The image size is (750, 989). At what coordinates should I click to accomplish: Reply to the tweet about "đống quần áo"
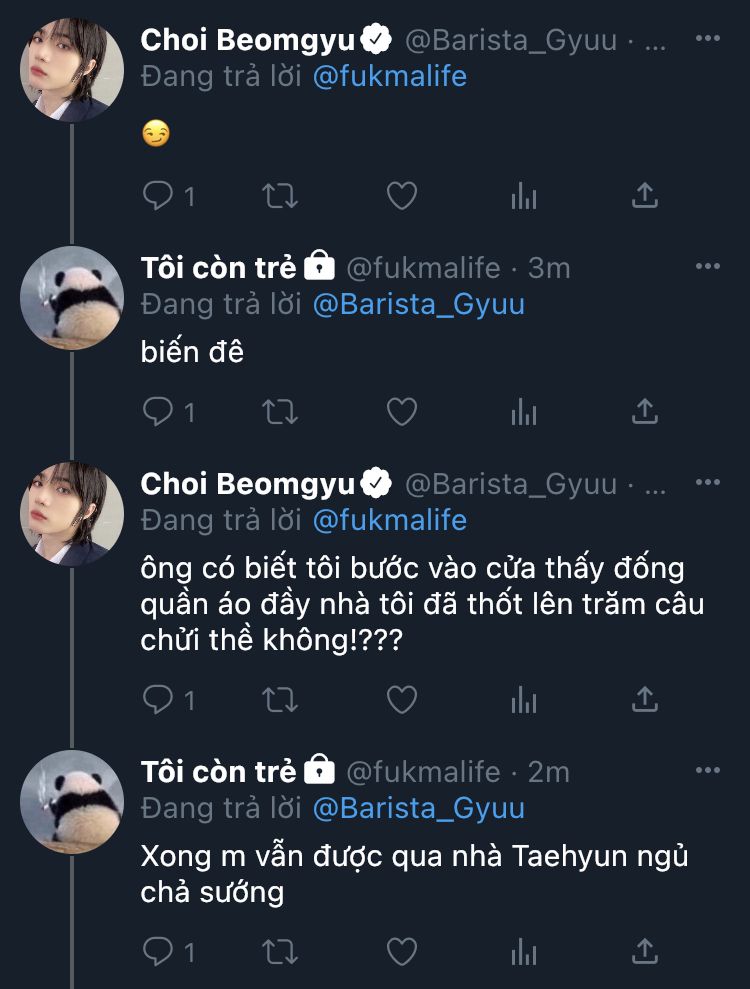[x=159, y=699]
